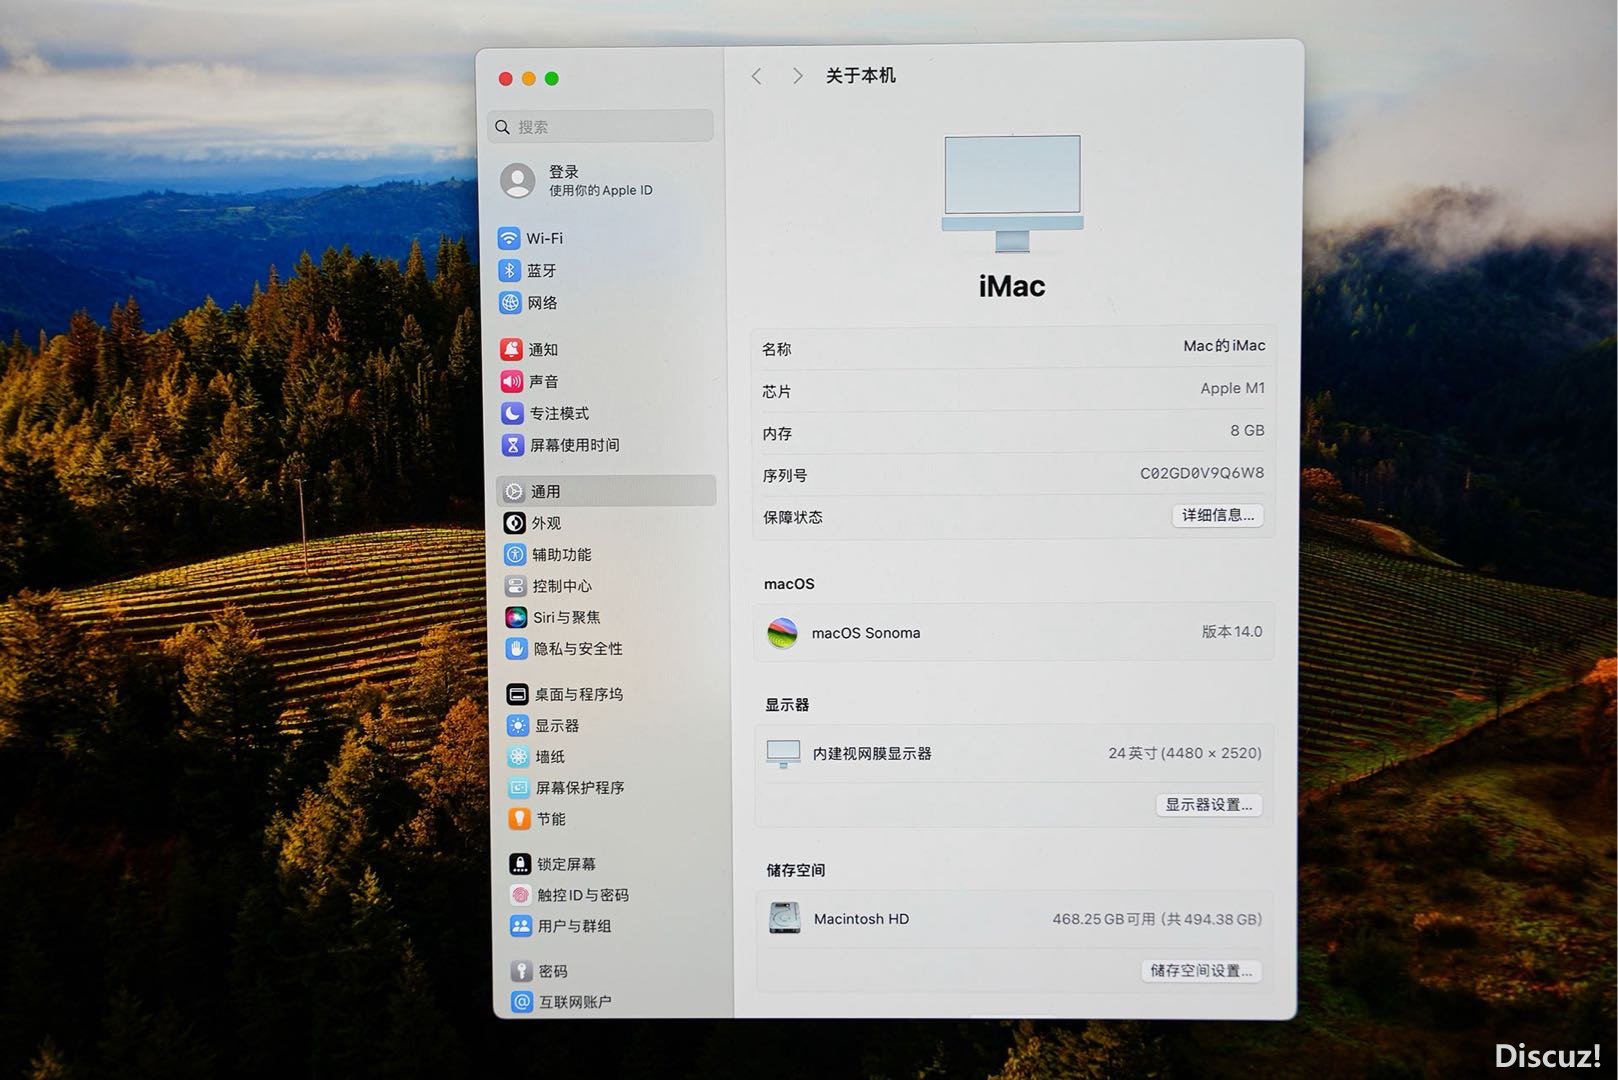Go back with the left chevron
The width and height of the screenshot is (1618, 1080).
[x=757, y=76]
